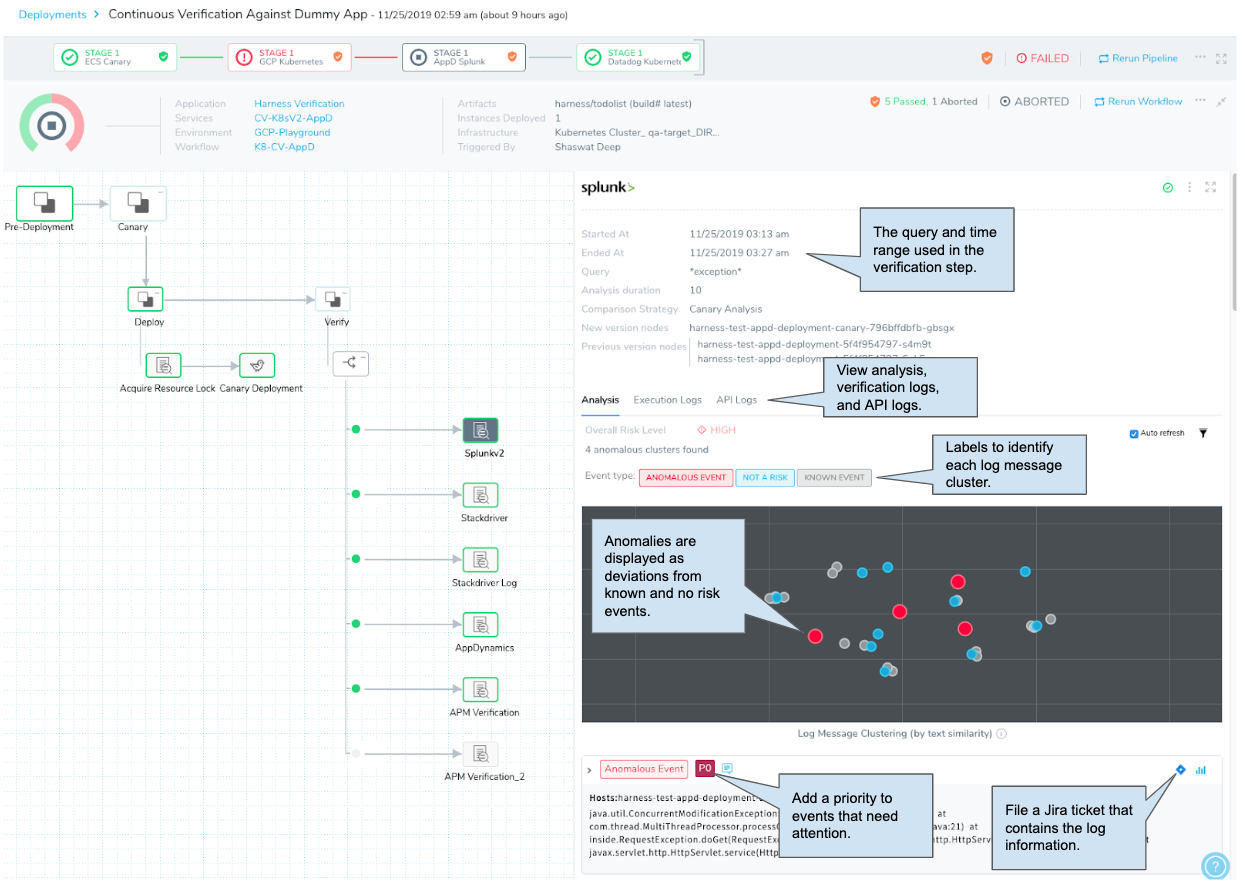Select the Verify step node icon
Screen dimensions: 1245x893
tap(332, 299)
